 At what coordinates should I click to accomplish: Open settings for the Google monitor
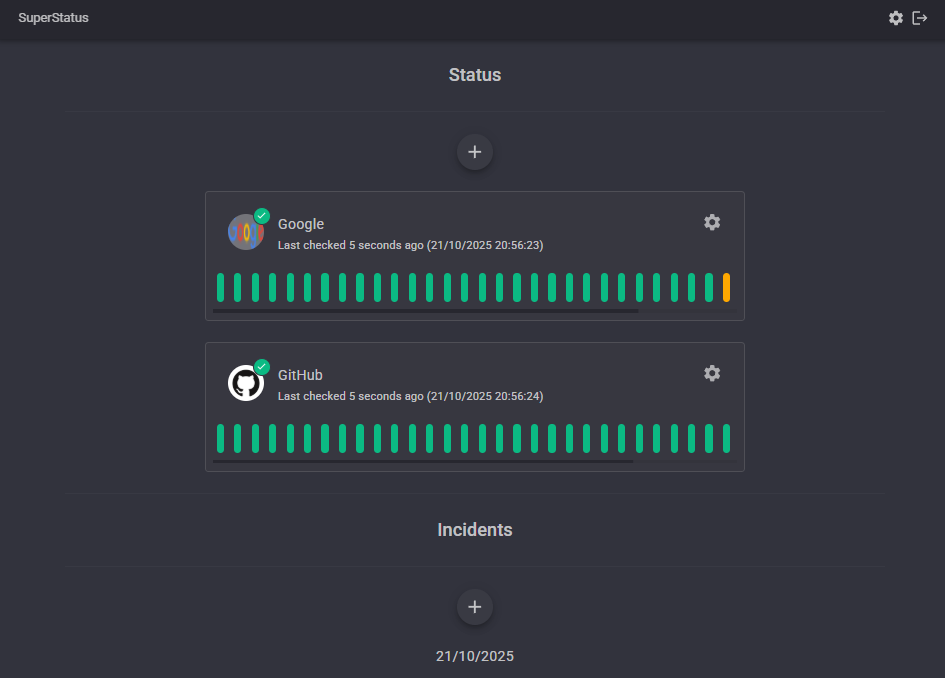pyautogui.click(x=712, y=222)
